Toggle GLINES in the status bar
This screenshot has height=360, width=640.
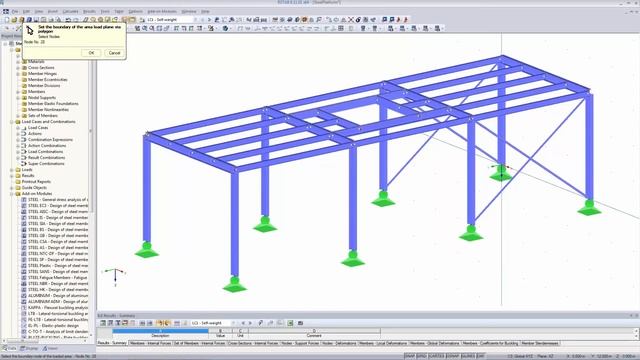click(468, 356)
